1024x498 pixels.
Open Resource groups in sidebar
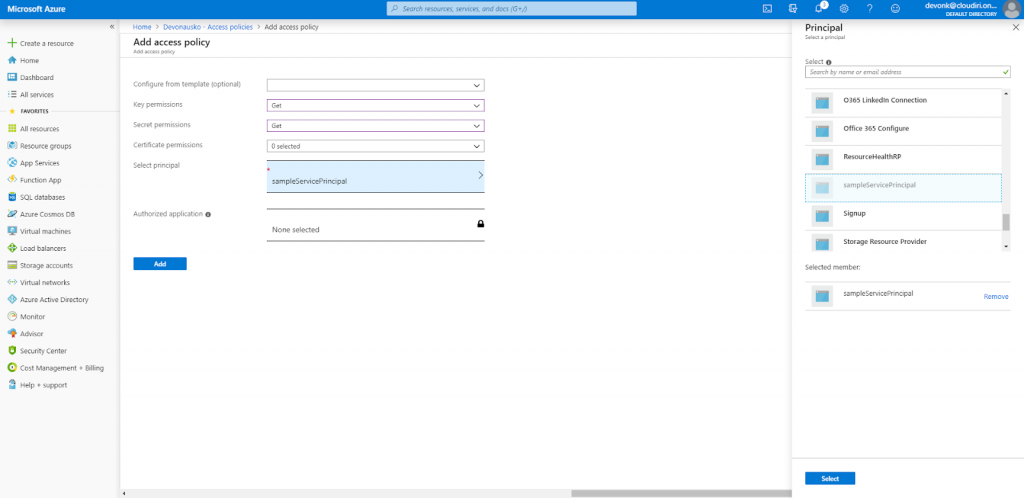coord(46,146)
